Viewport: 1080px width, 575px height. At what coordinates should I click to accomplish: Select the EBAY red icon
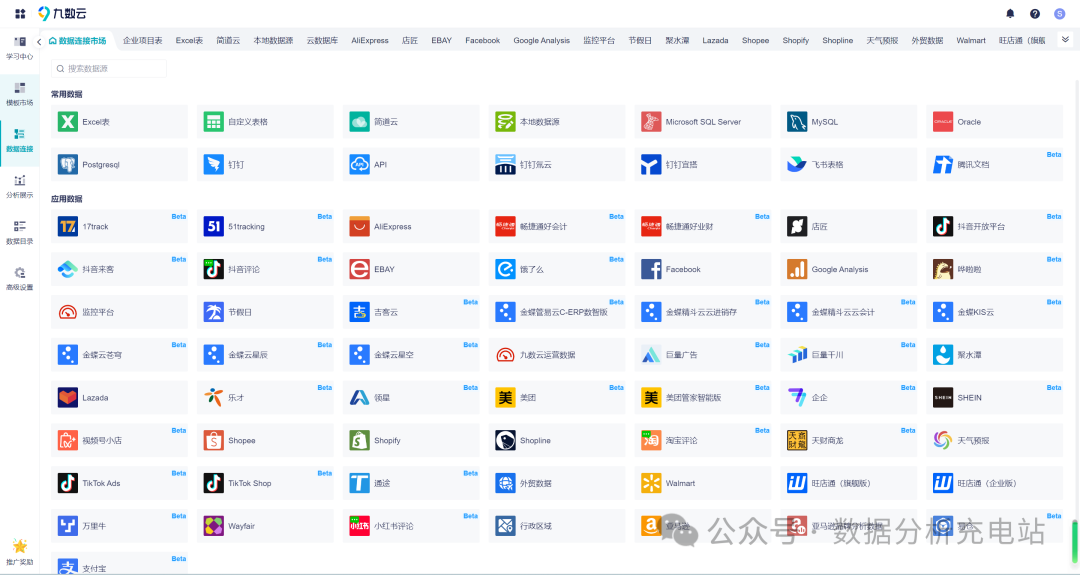coord(360,269)
